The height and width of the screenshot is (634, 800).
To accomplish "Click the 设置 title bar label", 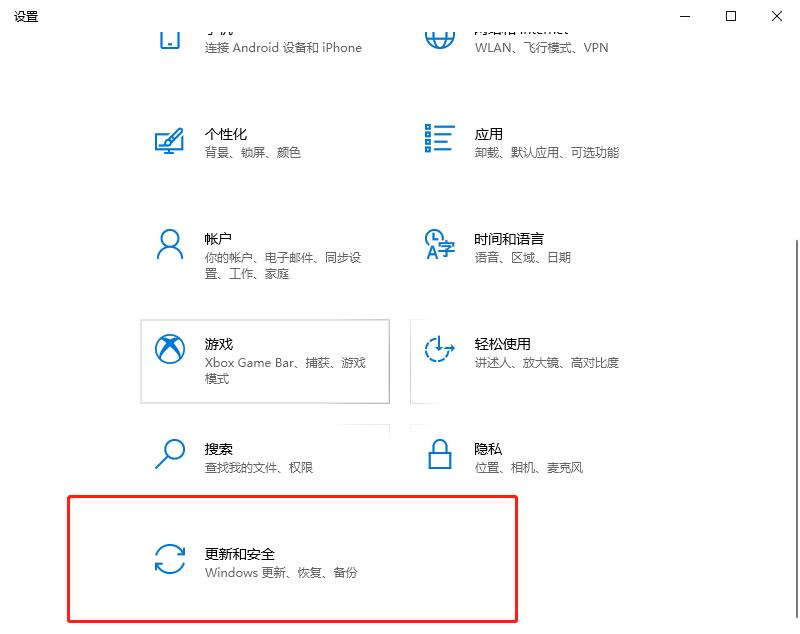I will 25,16.
